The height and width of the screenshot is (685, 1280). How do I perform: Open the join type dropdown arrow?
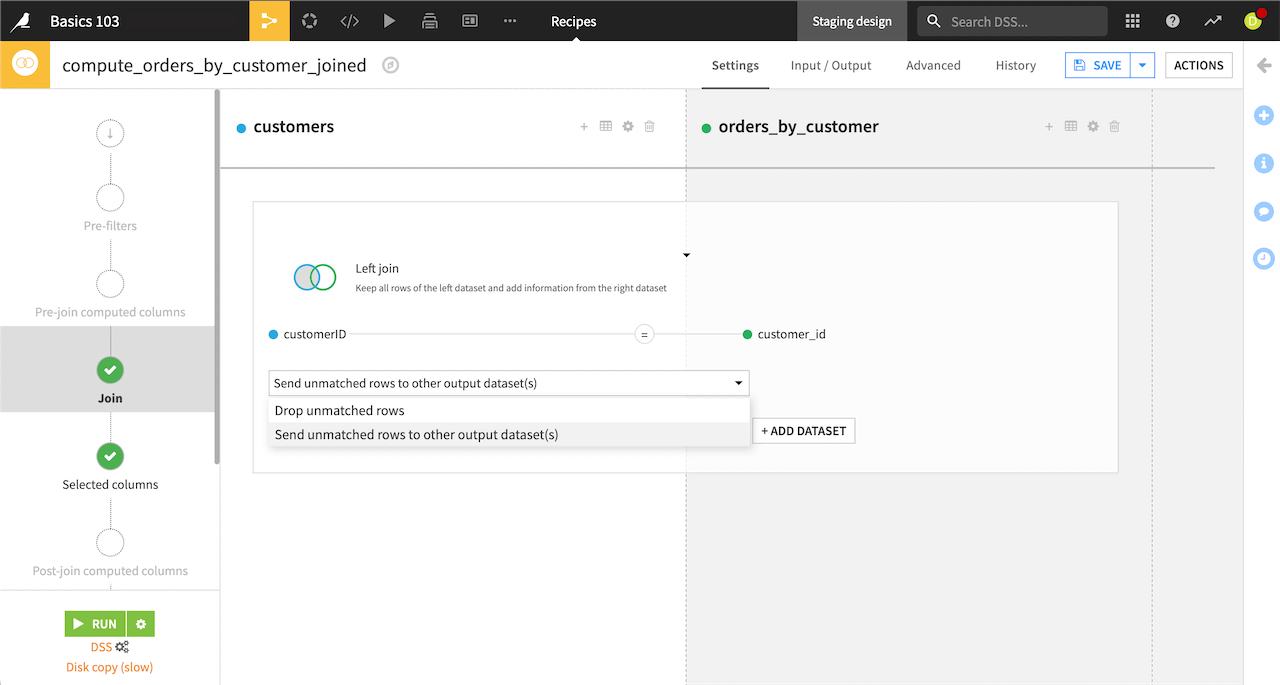coord(686,255)
